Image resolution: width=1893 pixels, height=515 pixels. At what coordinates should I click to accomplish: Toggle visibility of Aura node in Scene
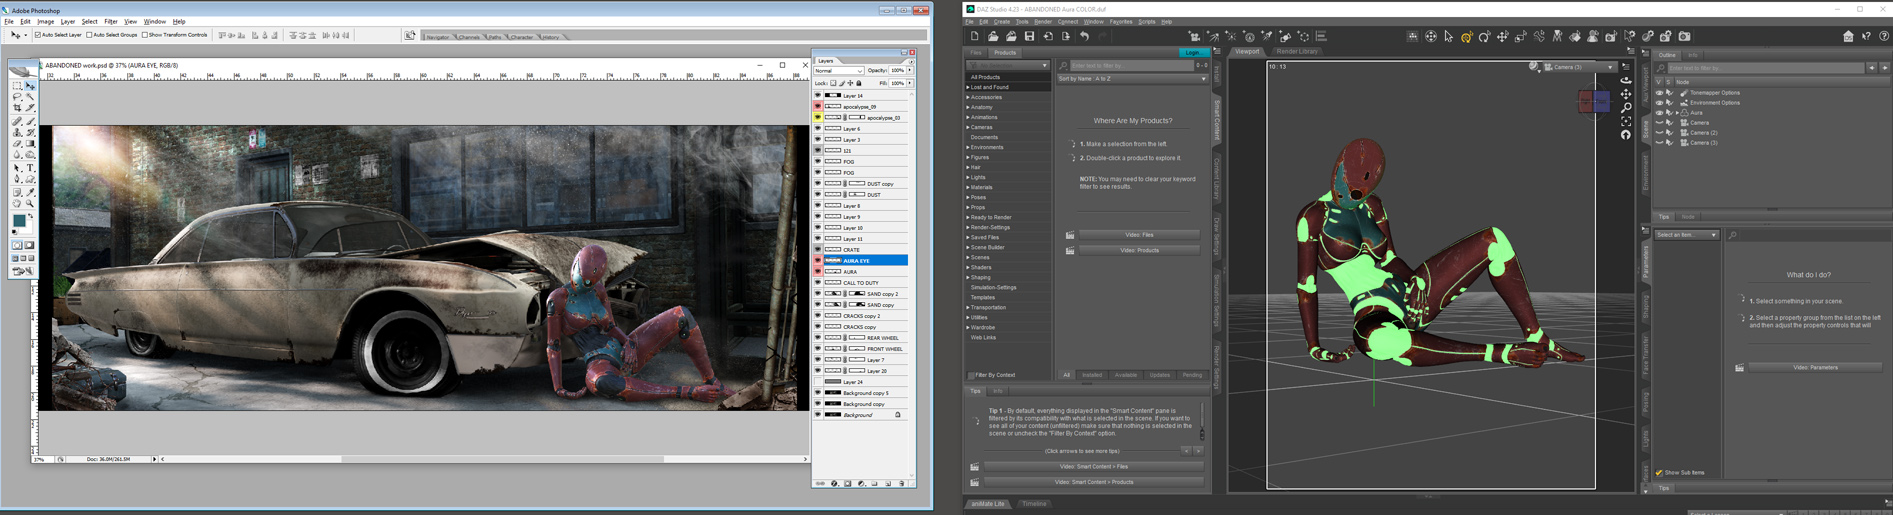(1659, 113)
